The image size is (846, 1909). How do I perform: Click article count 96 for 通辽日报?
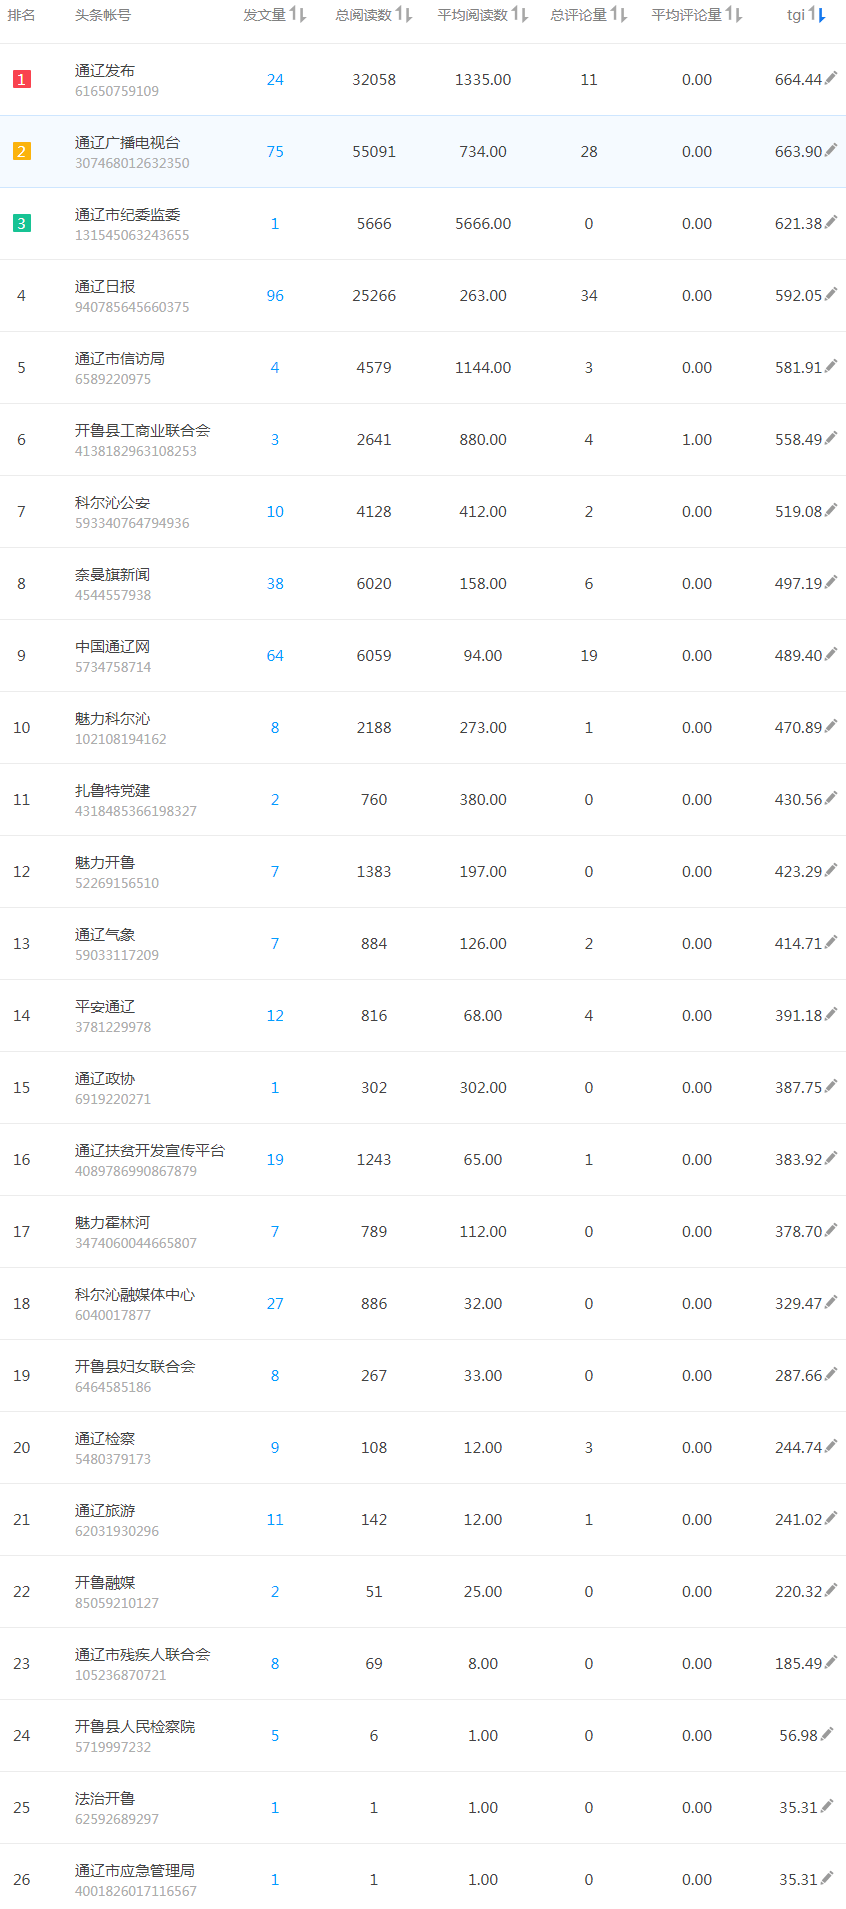(x=275, y=296)
